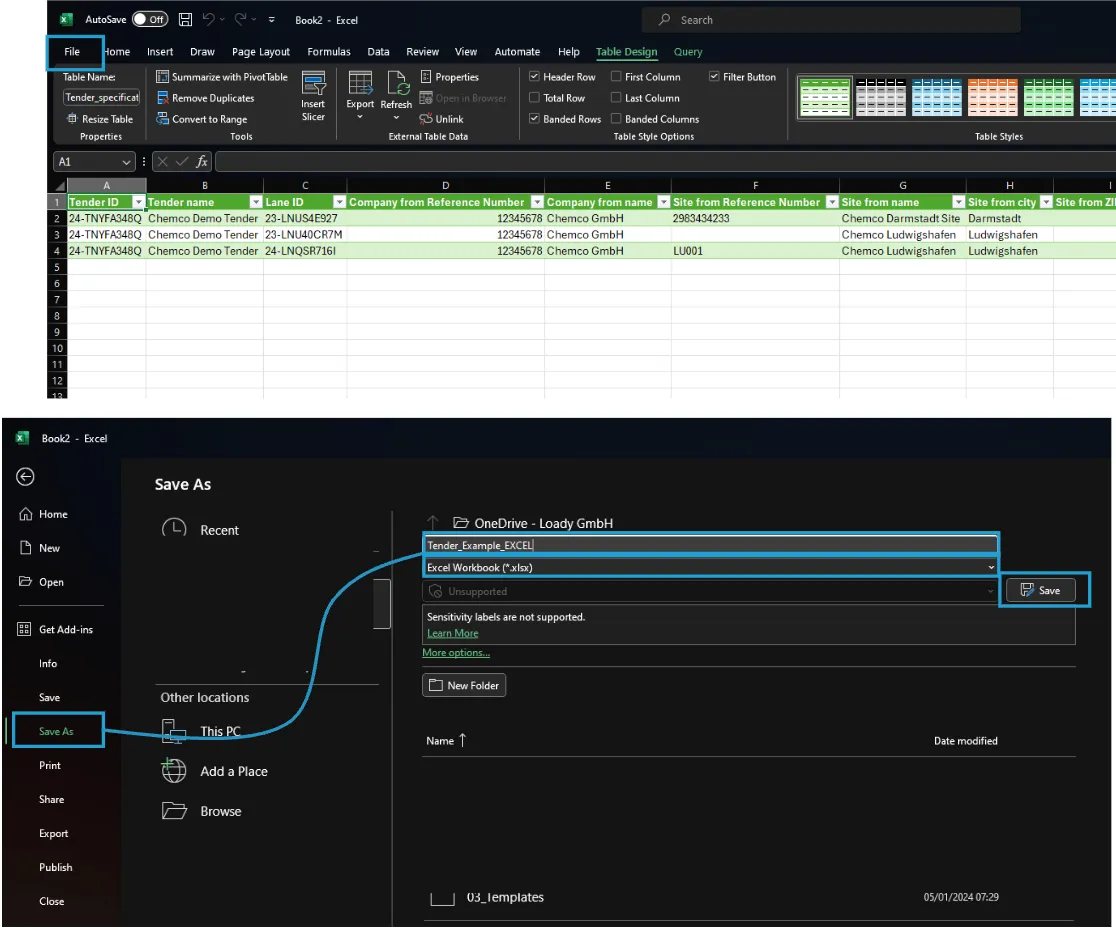Click New Folder button

tap(464, 685)
